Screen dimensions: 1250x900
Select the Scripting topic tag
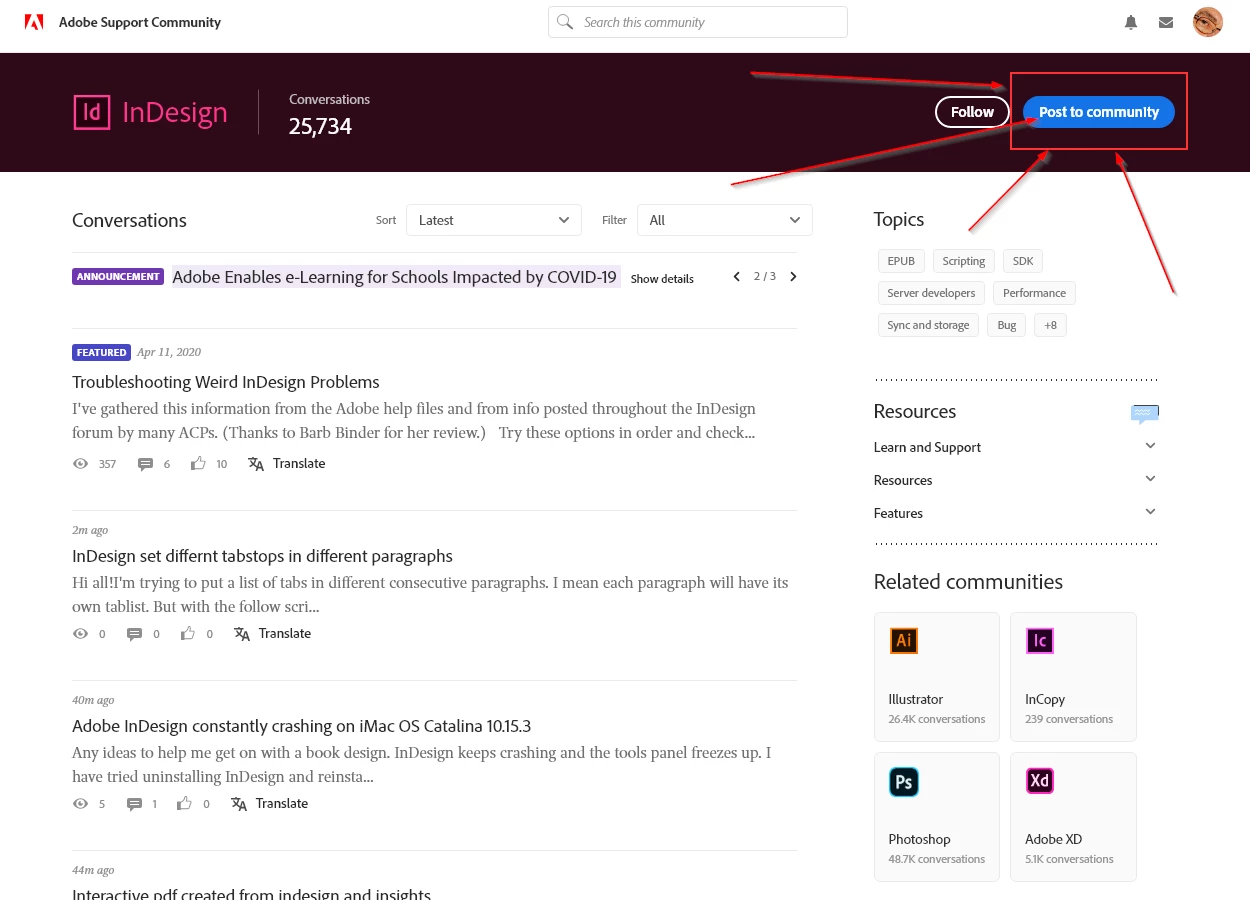[964, 261]
